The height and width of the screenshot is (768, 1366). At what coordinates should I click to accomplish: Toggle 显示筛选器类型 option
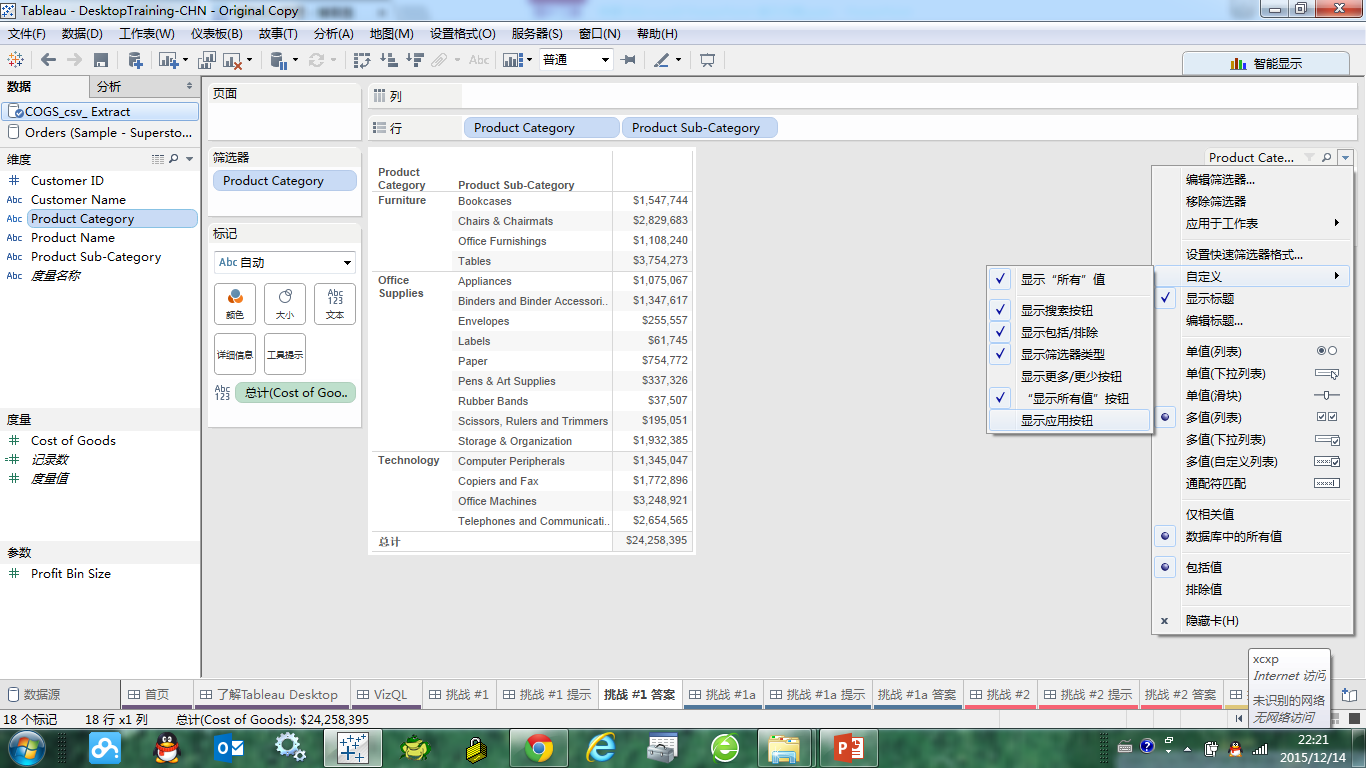click(1068, 355)
